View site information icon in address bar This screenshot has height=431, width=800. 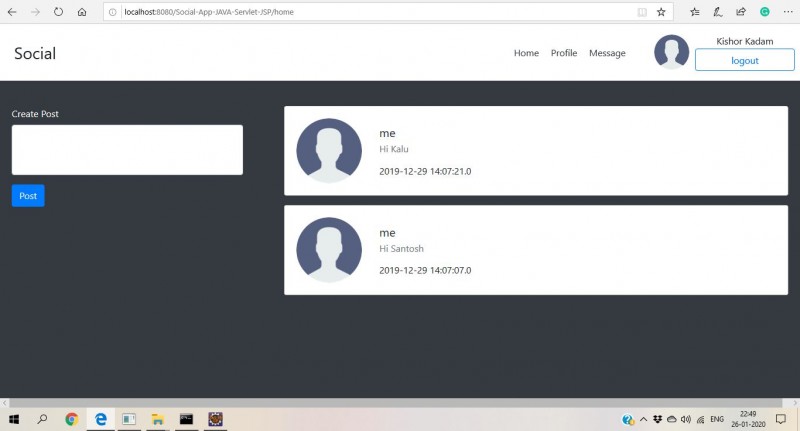[x=113, y=12]
